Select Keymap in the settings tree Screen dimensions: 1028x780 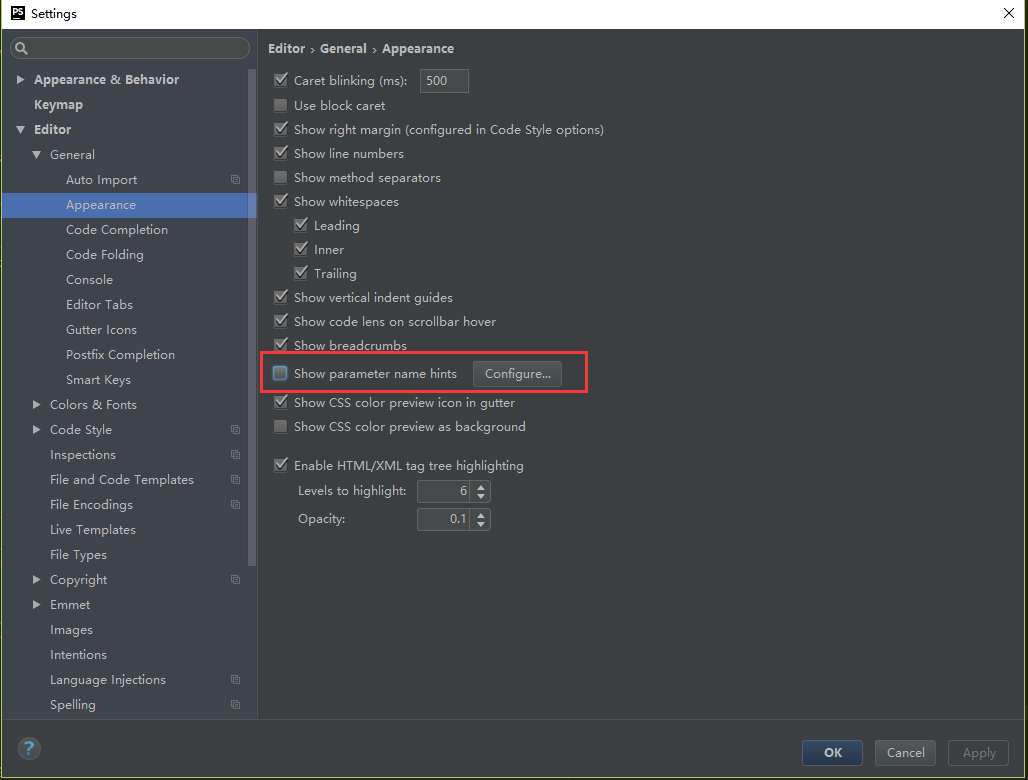click(58, 105)
